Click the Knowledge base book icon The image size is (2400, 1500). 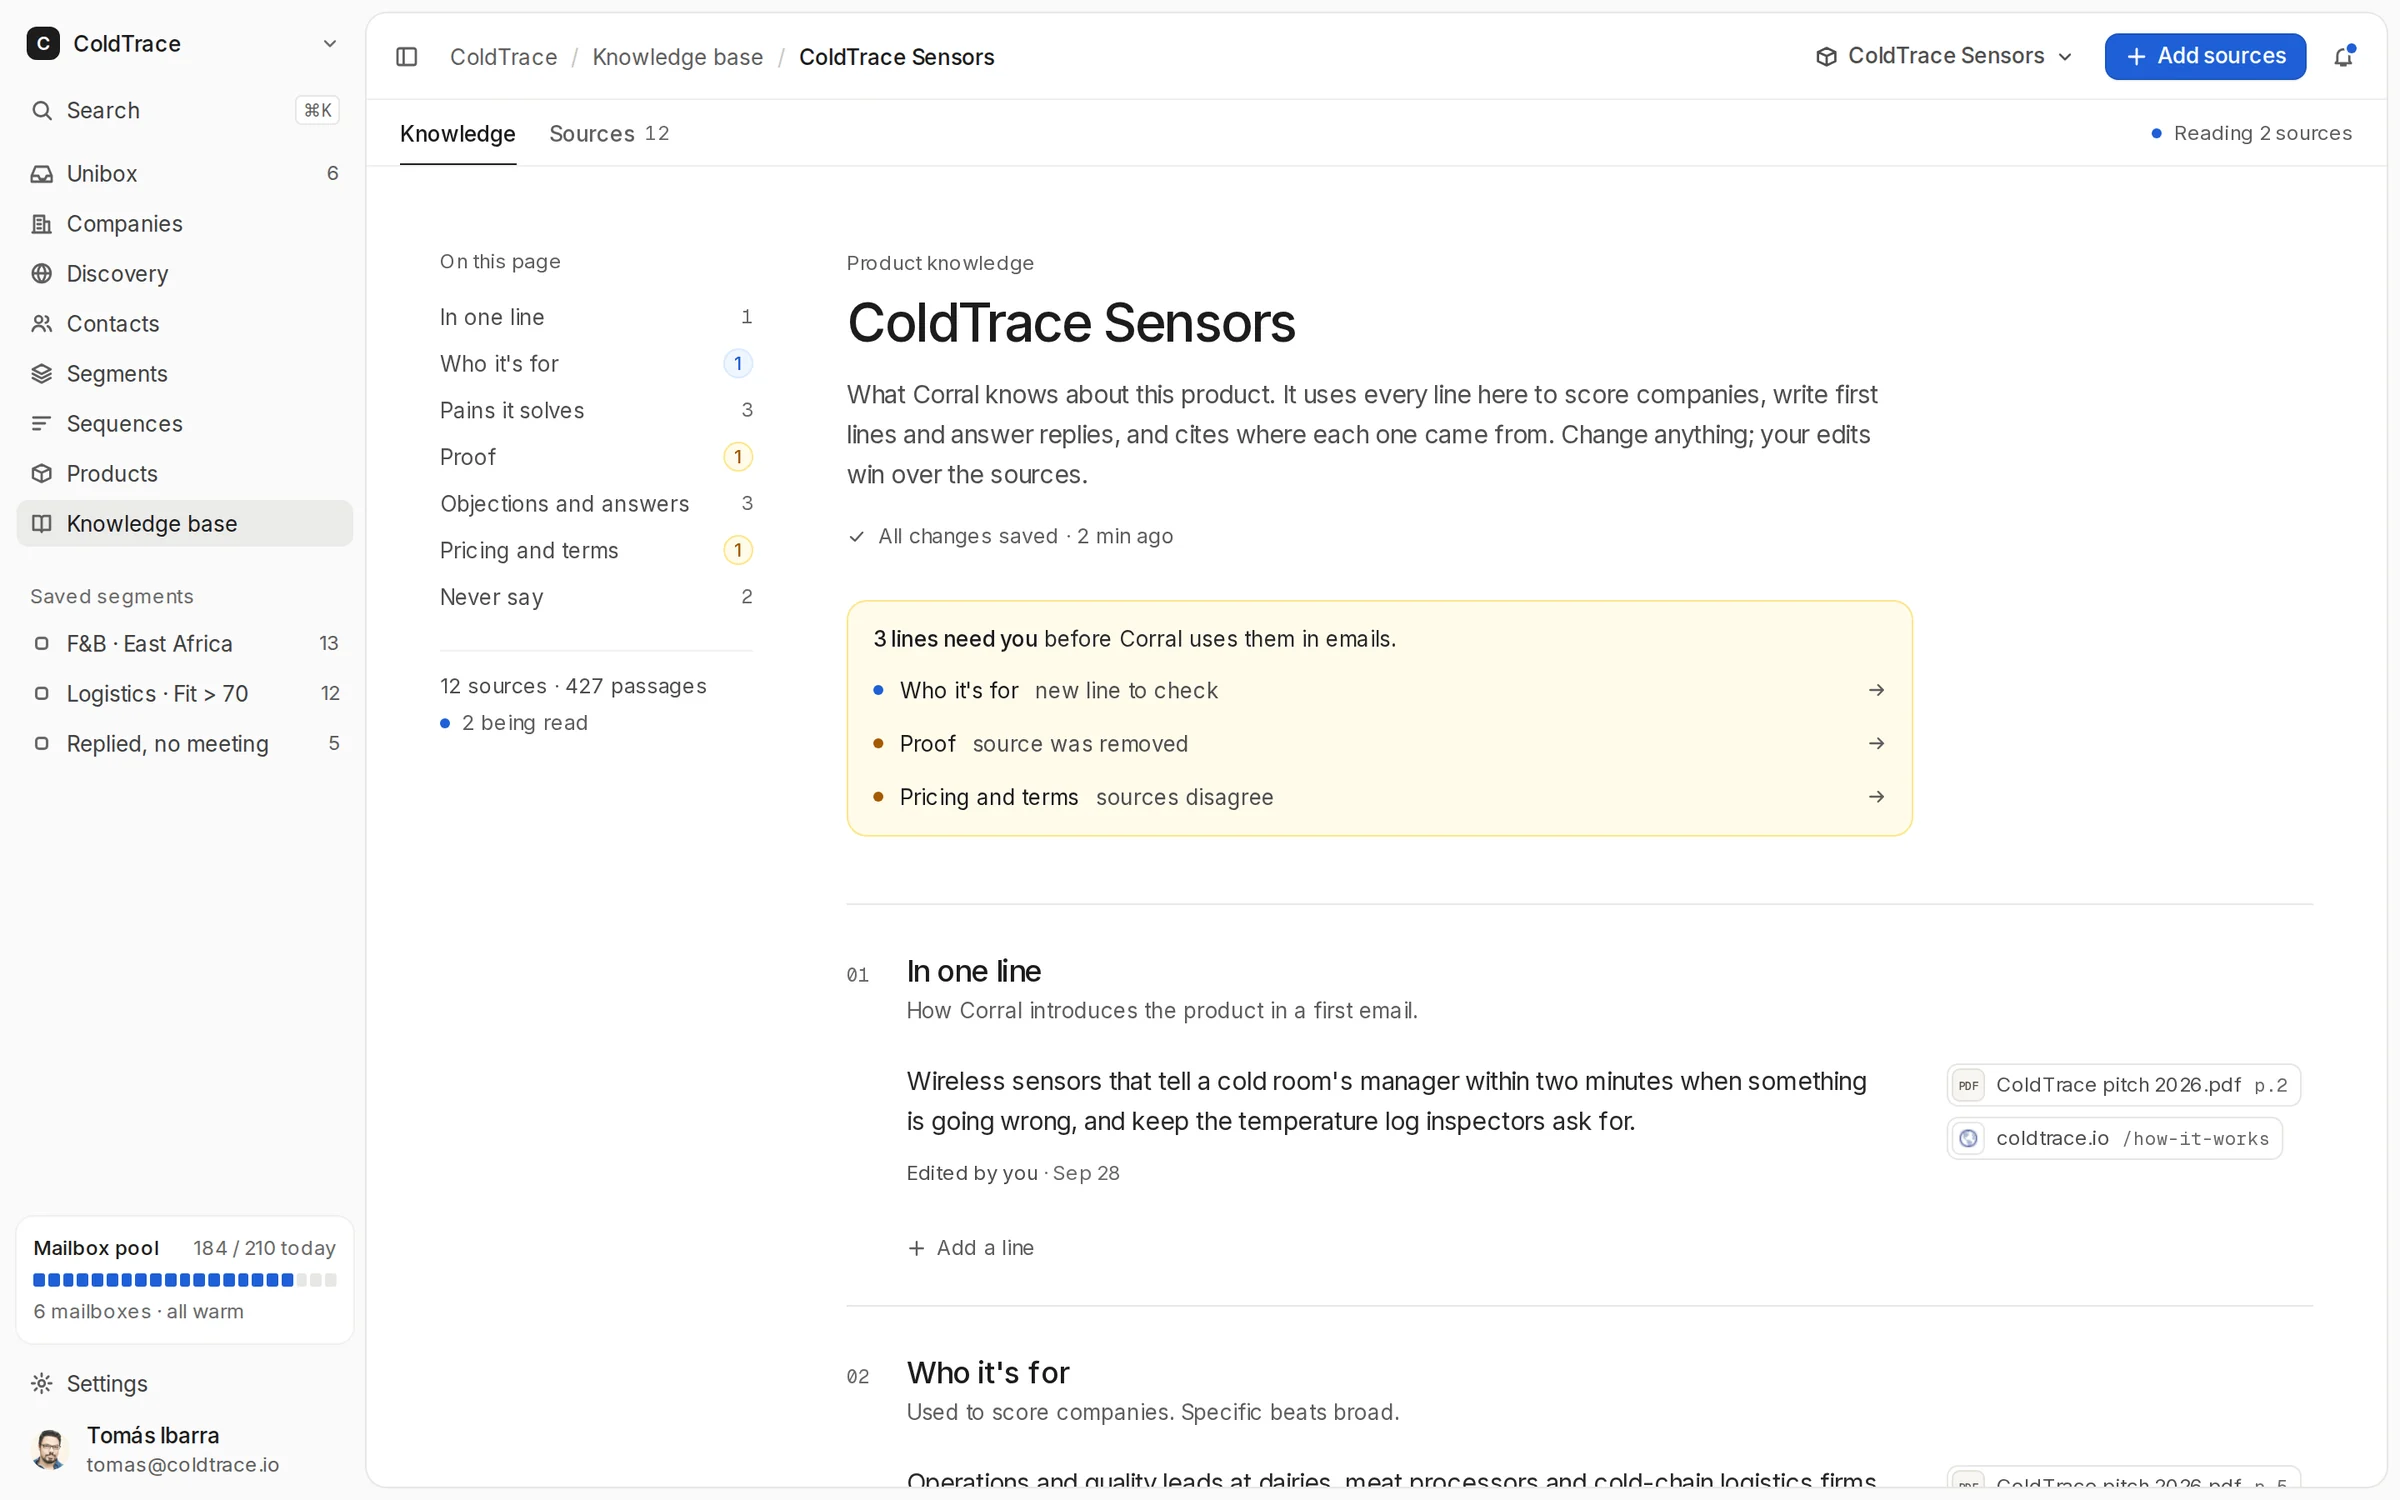pos(42,524)
